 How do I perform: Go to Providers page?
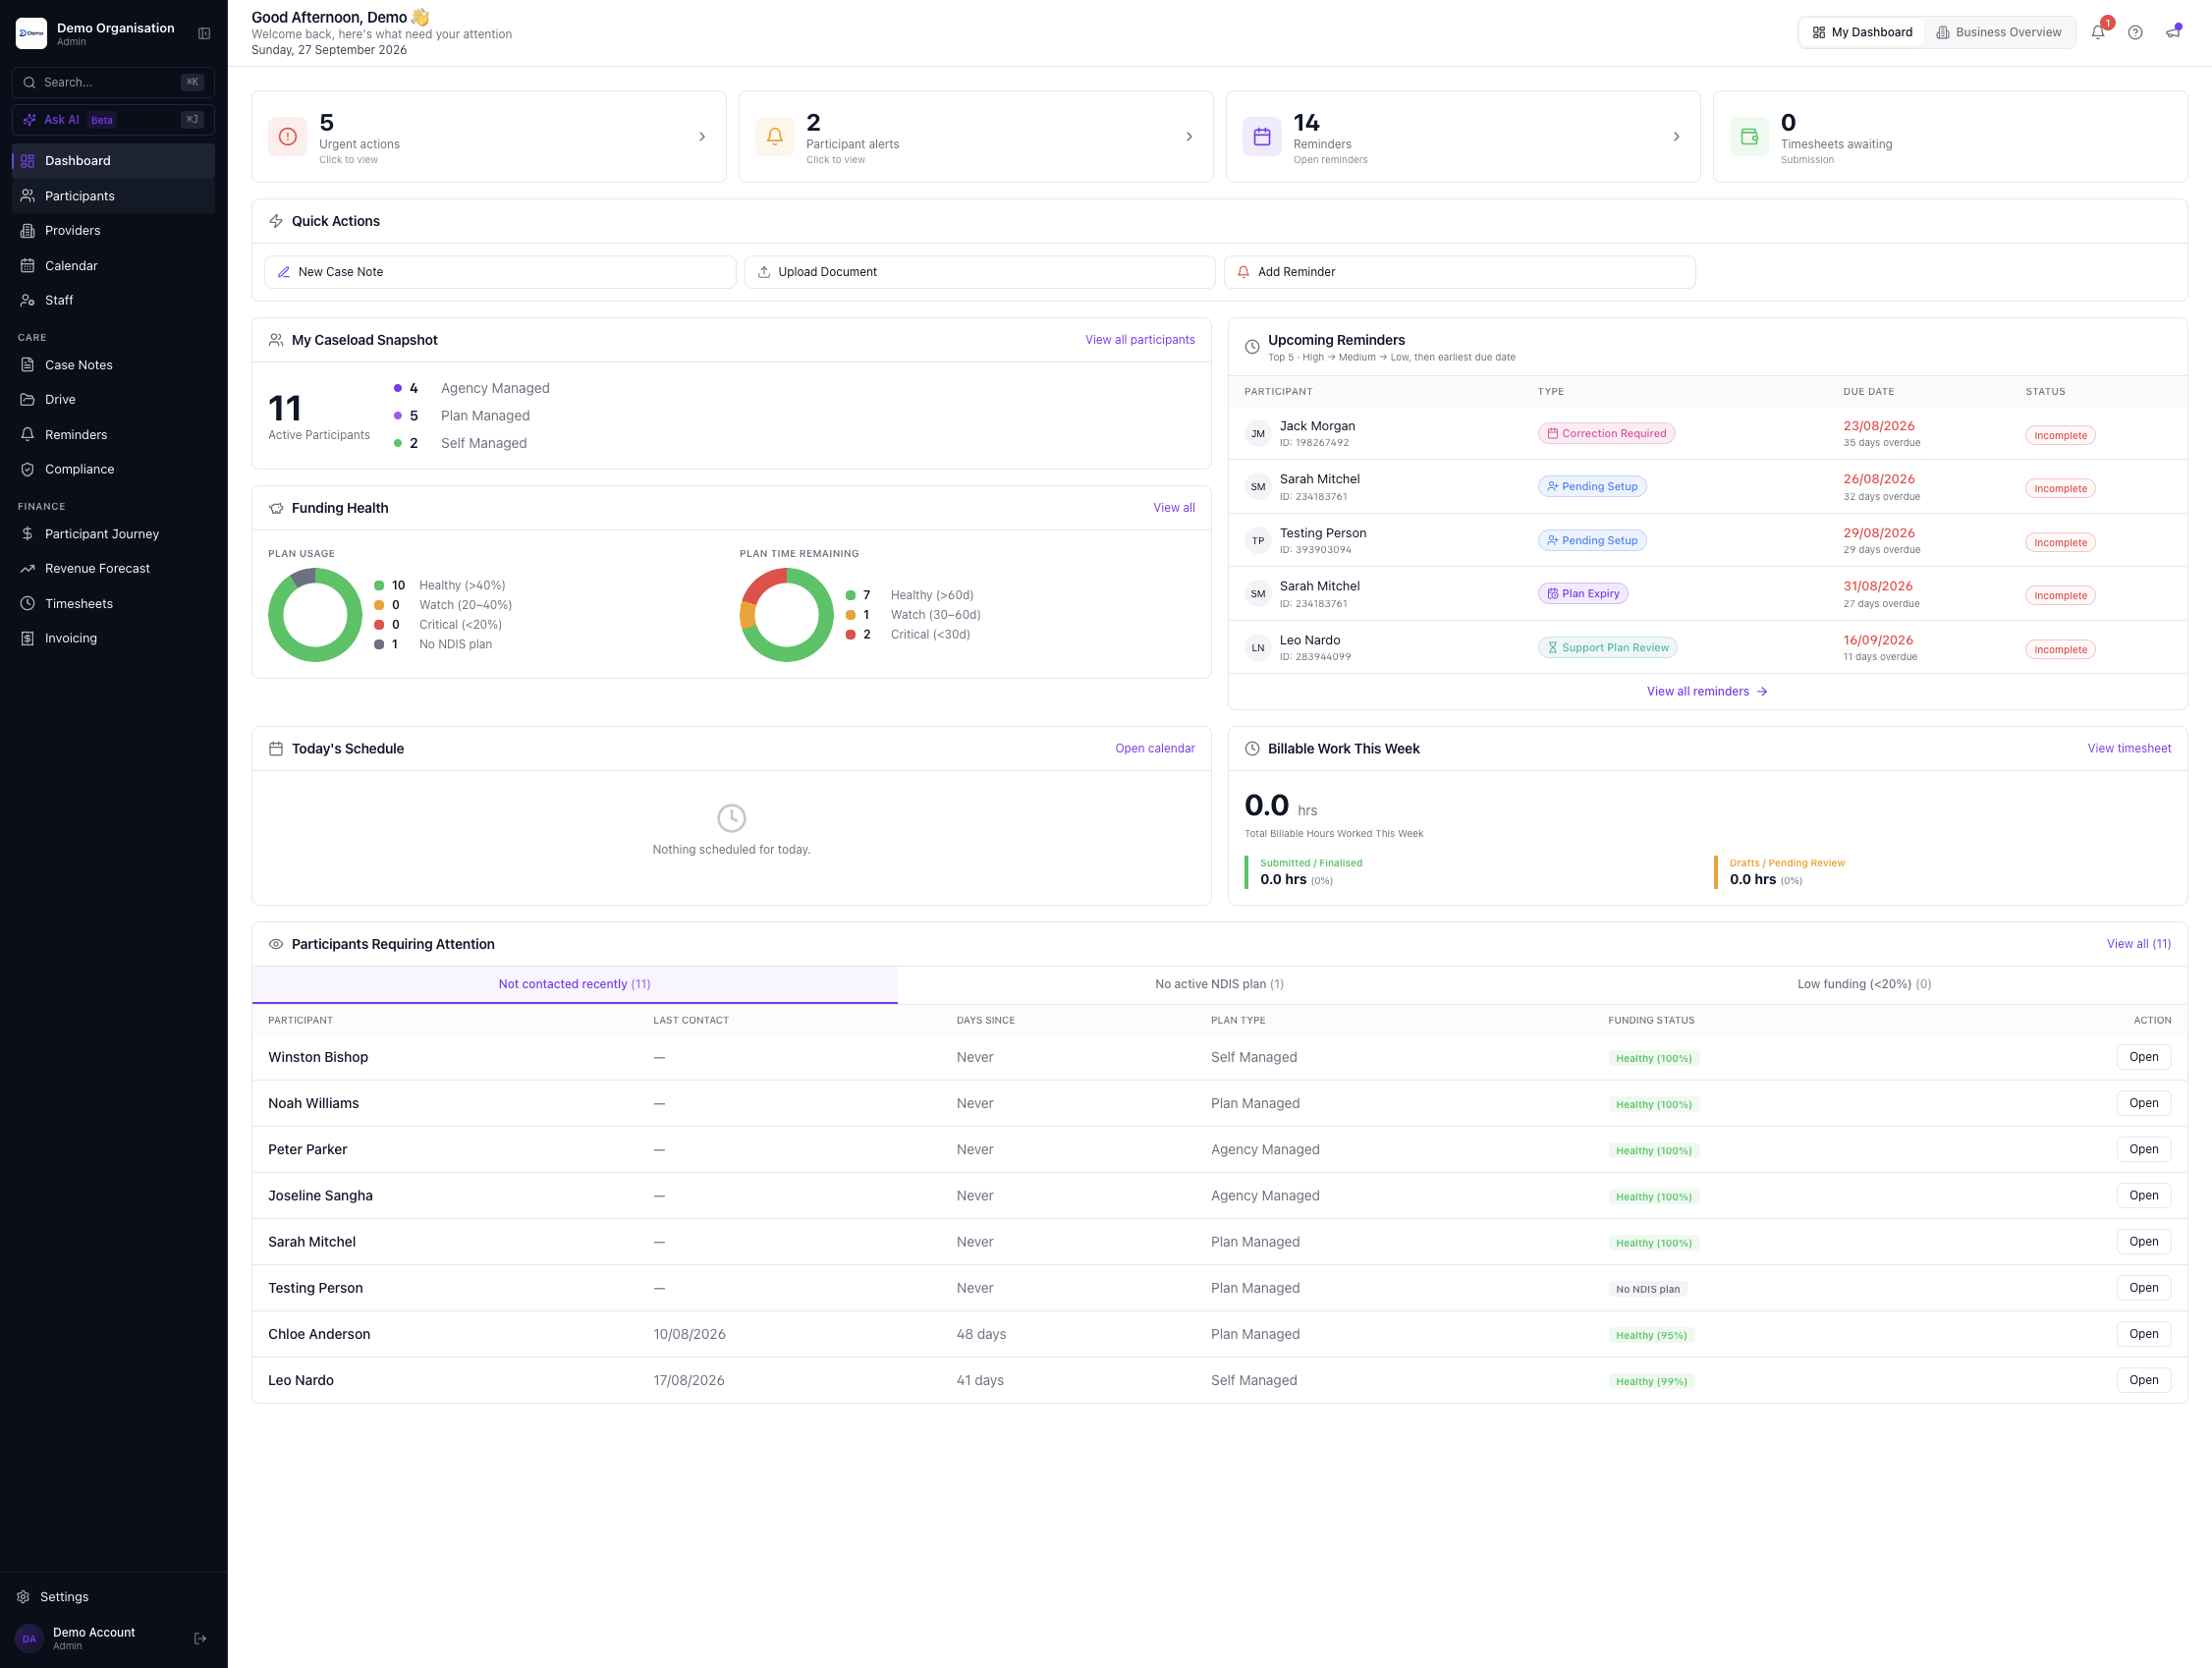pyautogui.click(x=113, y=230)
